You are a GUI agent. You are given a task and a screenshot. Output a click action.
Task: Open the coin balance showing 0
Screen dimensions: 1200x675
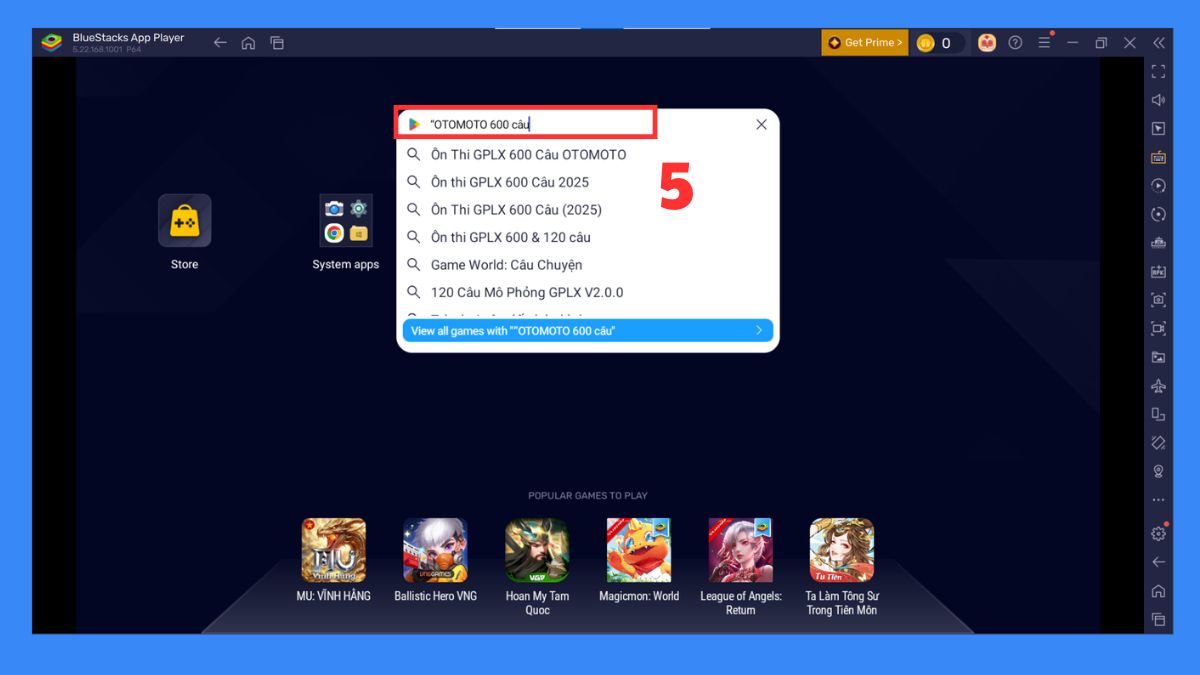point(940,43)
